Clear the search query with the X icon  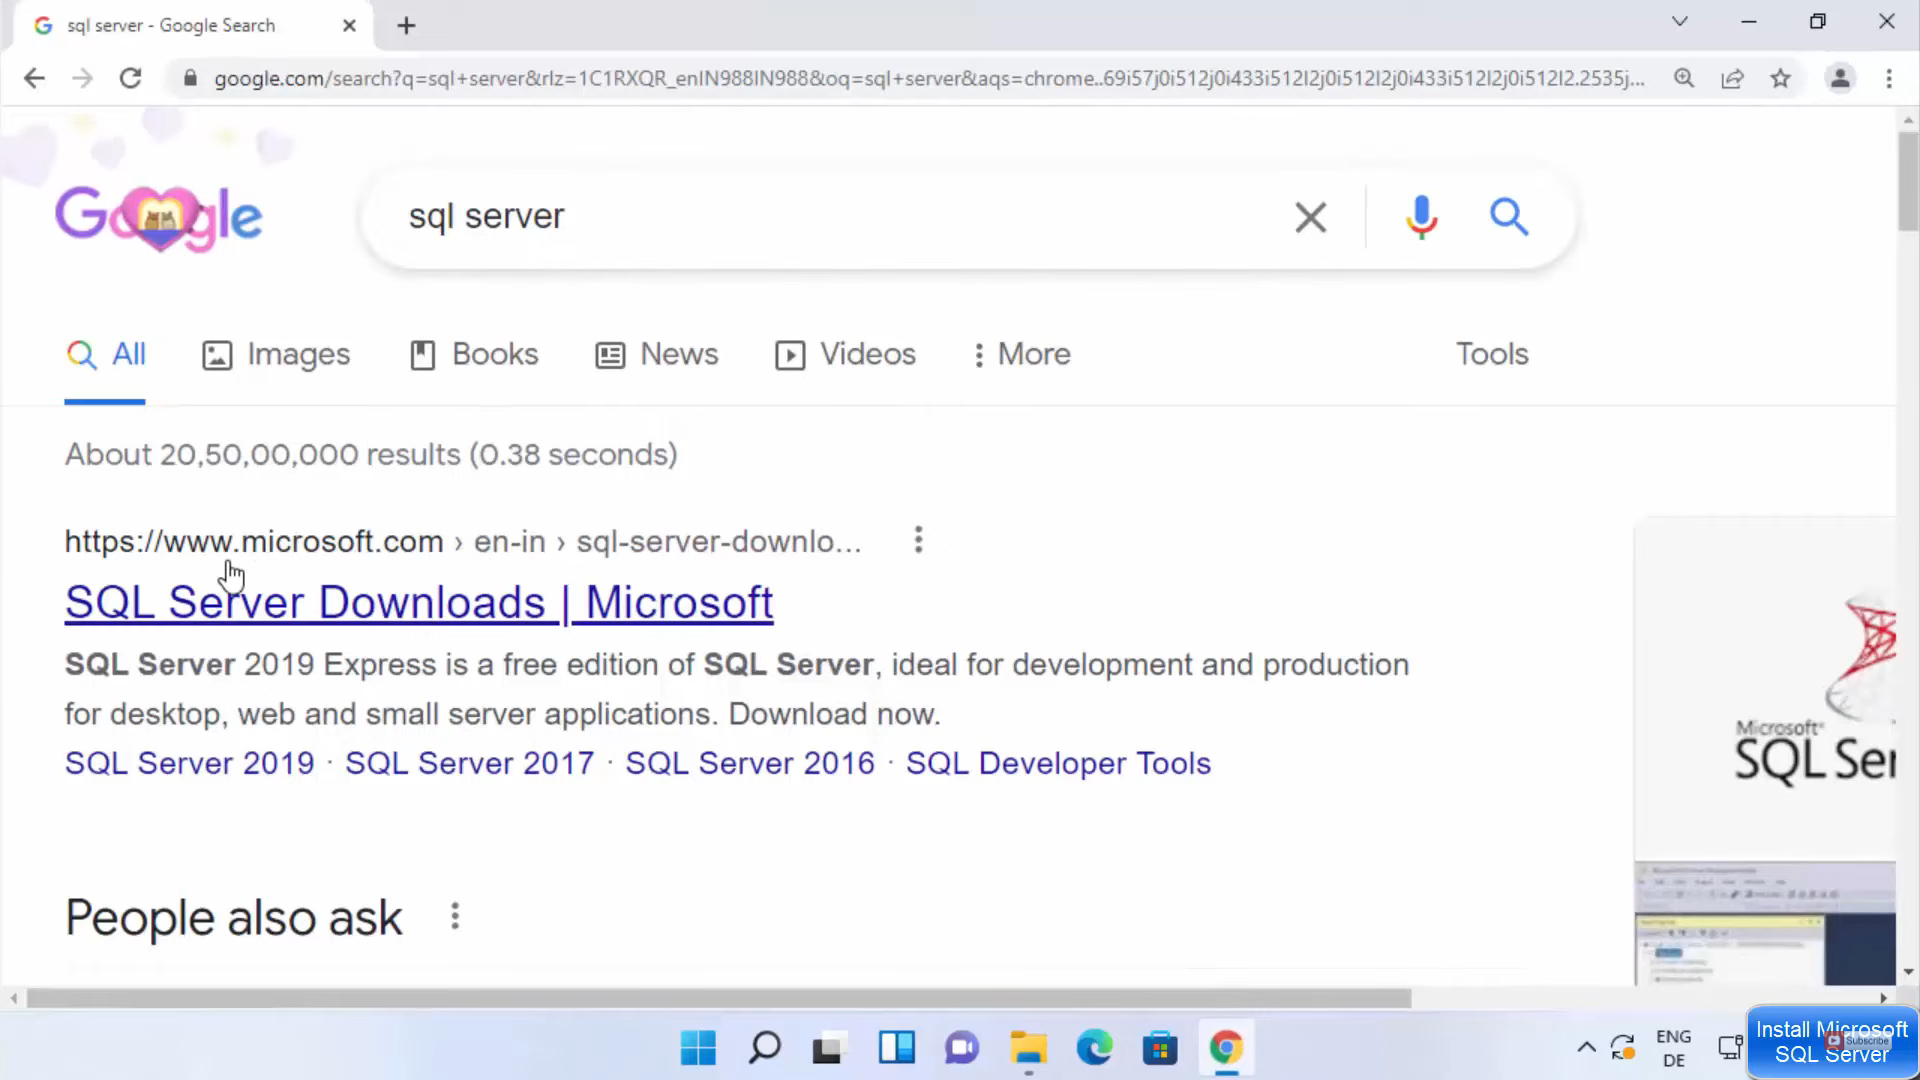click(x=1310, y=217)
